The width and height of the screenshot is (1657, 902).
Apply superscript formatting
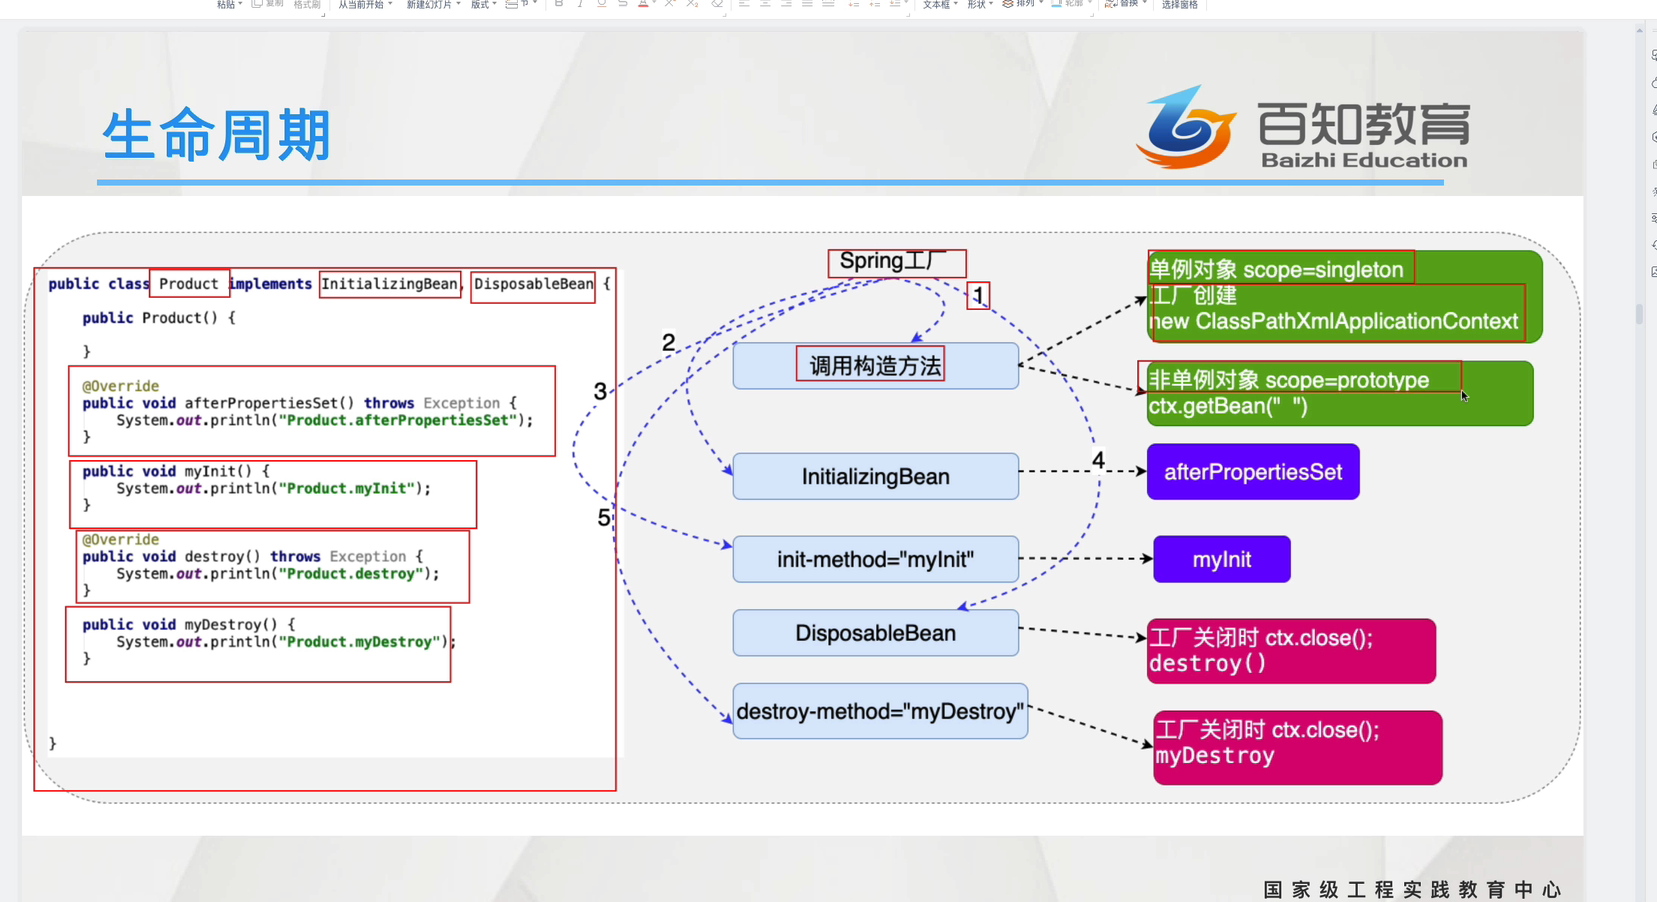click(670, 4)
